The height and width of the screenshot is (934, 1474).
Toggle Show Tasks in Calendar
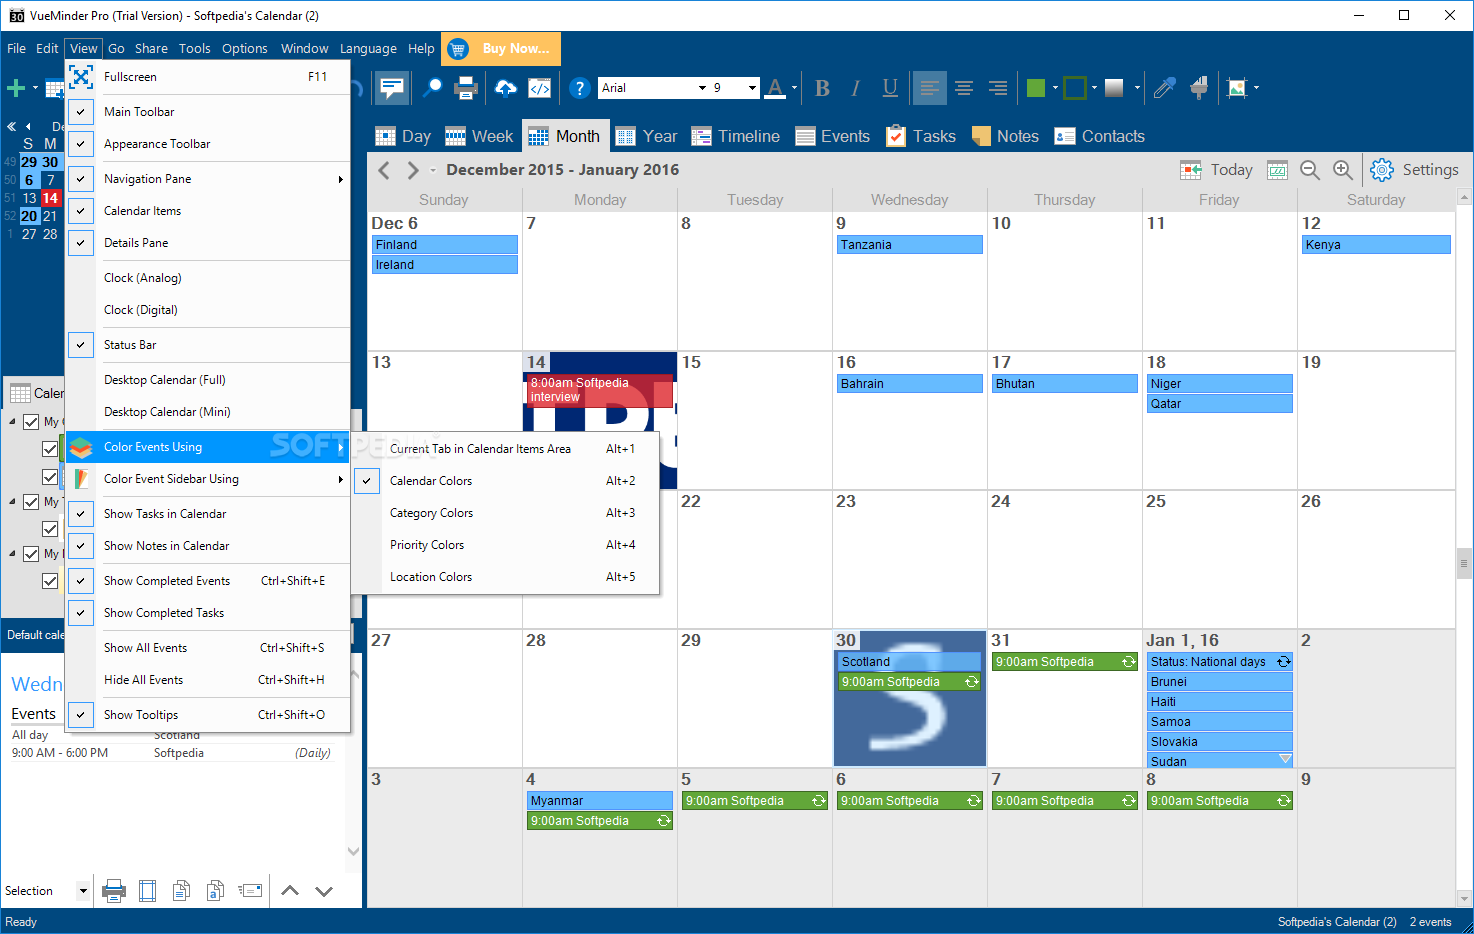(81, 514)
